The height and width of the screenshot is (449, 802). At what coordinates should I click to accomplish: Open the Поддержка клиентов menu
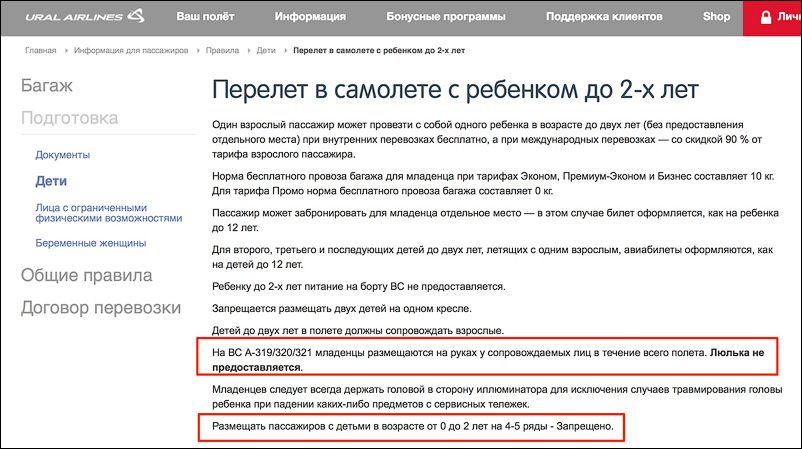604,16
